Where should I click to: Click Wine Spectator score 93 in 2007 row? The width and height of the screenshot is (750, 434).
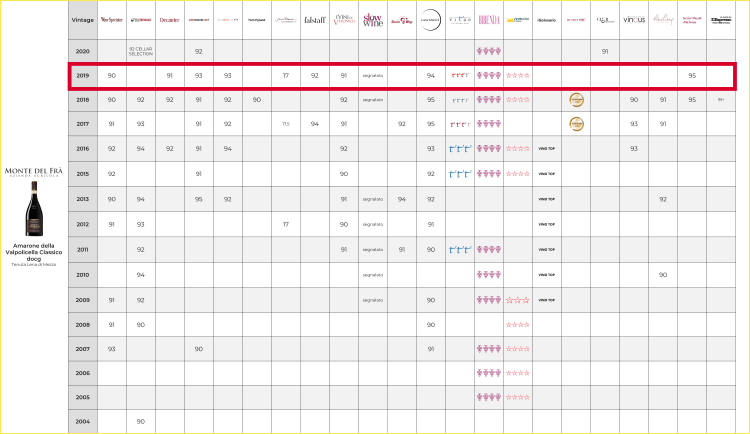pyautogui.click(x=111, y=349)
